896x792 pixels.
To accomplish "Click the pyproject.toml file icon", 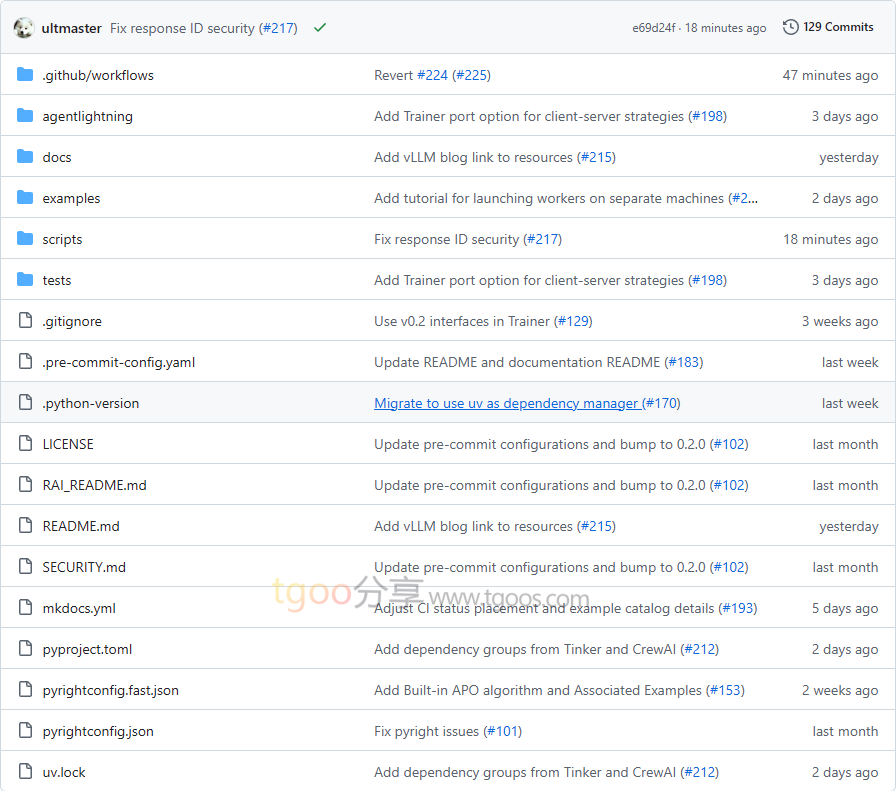I will (25, 649).
